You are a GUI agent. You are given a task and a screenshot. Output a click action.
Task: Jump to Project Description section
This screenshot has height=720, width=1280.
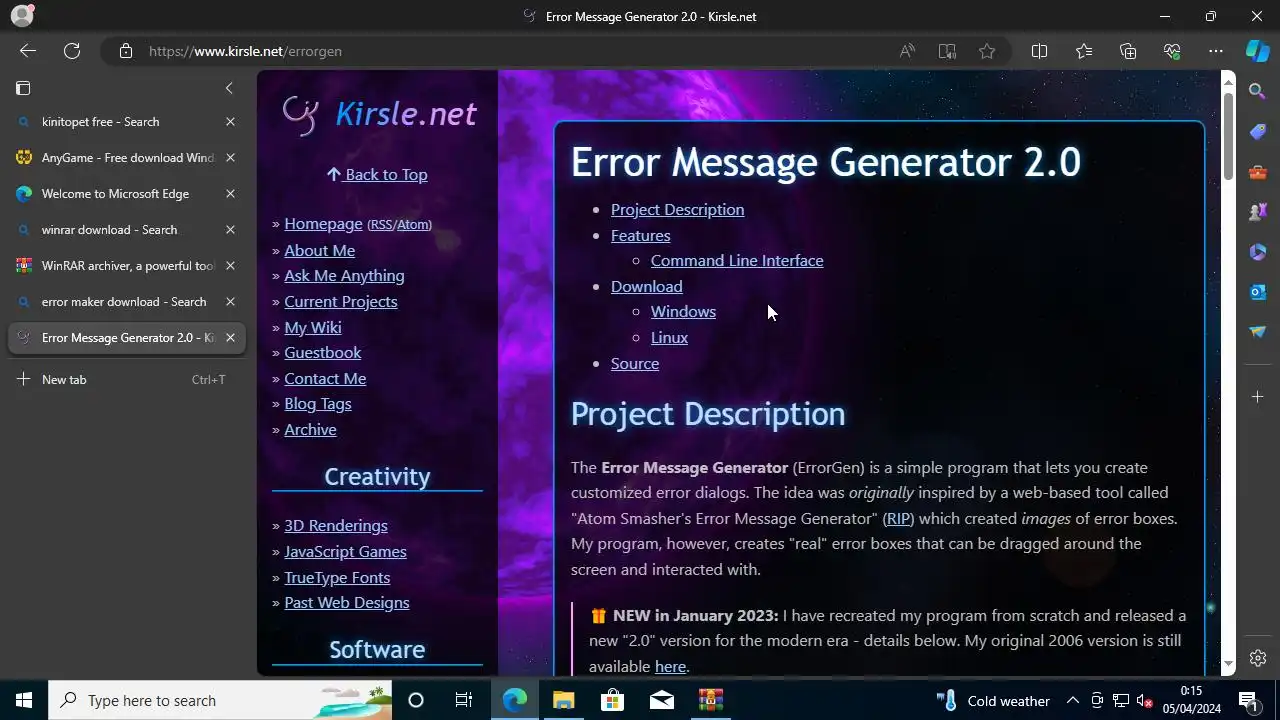[677, 210]
